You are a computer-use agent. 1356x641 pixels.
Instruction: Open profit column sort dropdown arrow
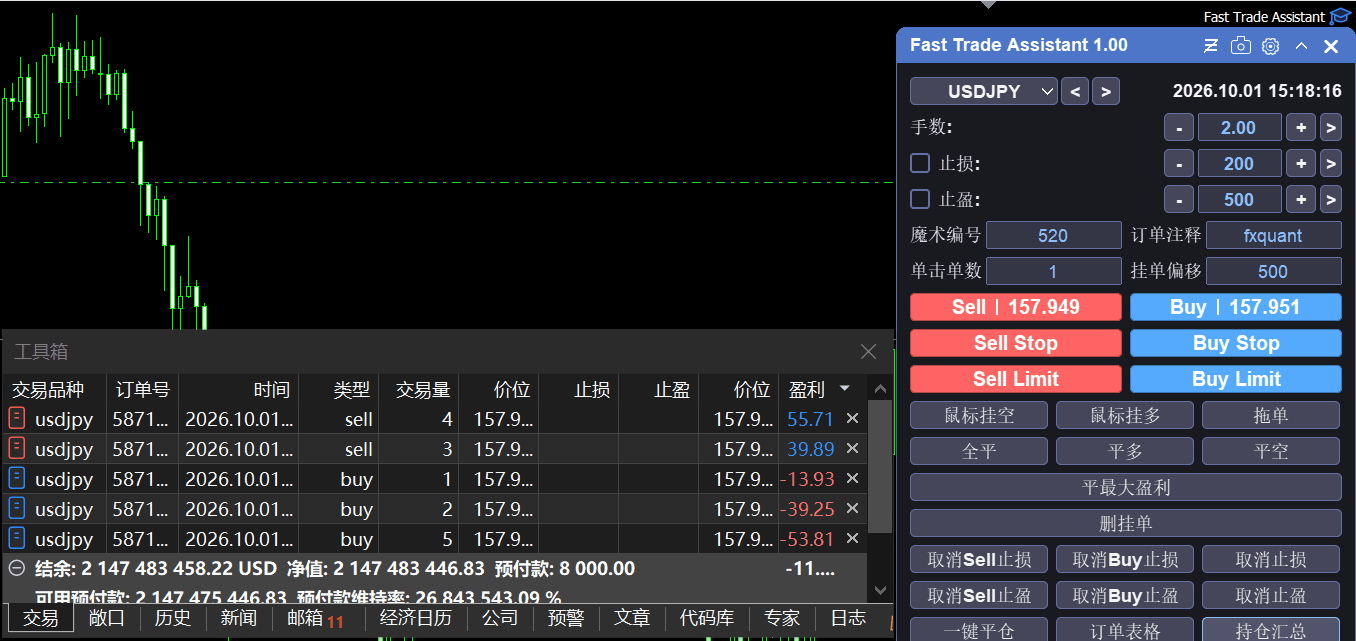(x=845, y=388)
